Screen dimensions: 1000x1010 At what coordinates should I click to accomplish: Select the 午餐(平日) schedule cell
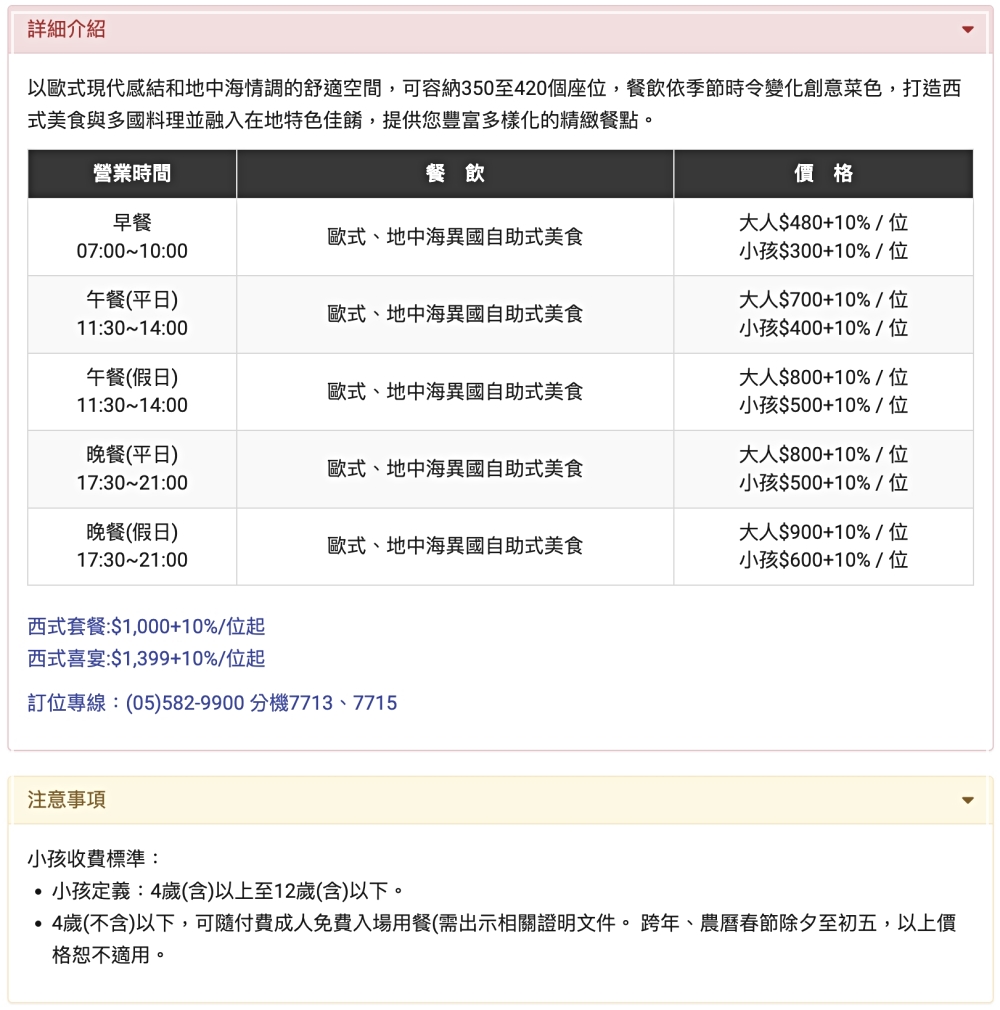pos(131,314)
